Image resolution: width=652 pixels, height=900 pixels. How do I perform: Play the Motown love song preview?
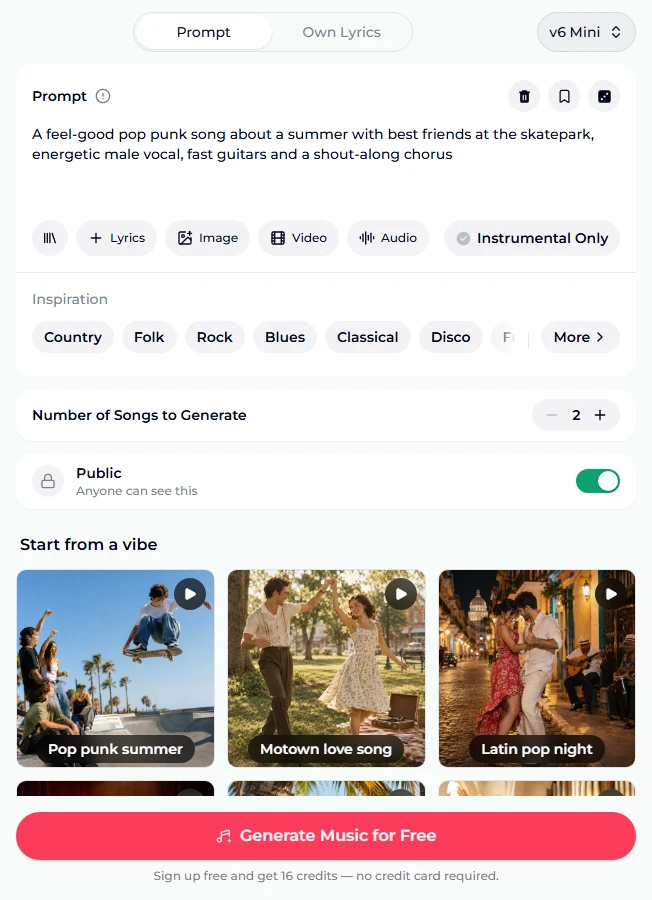point(401,594)
